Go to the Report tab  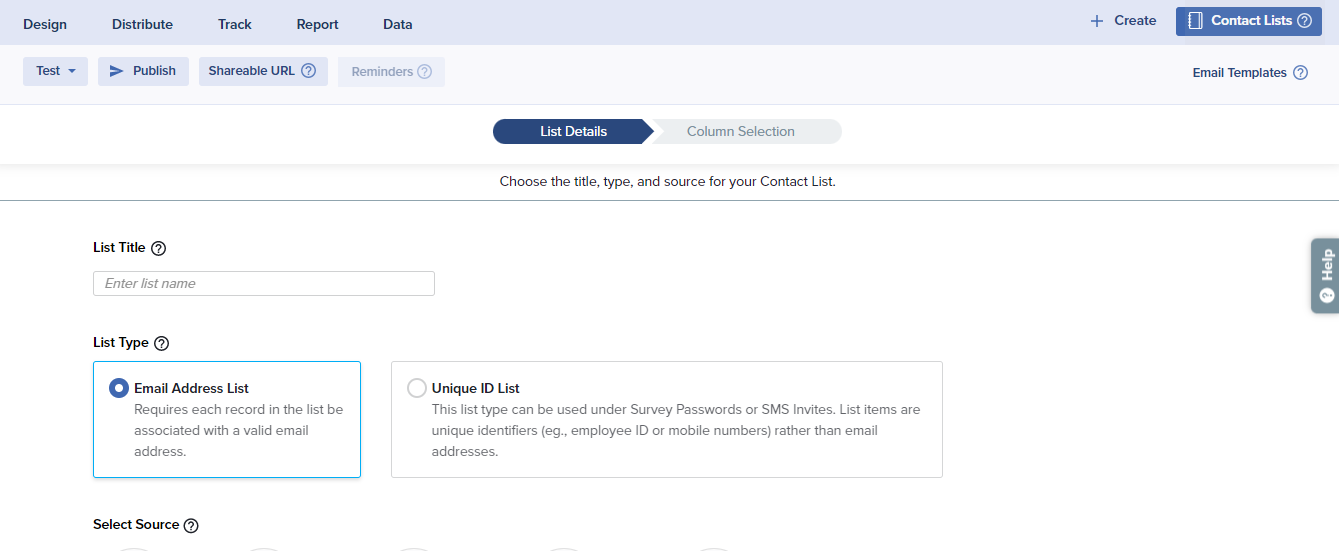[x=317, y=24]
